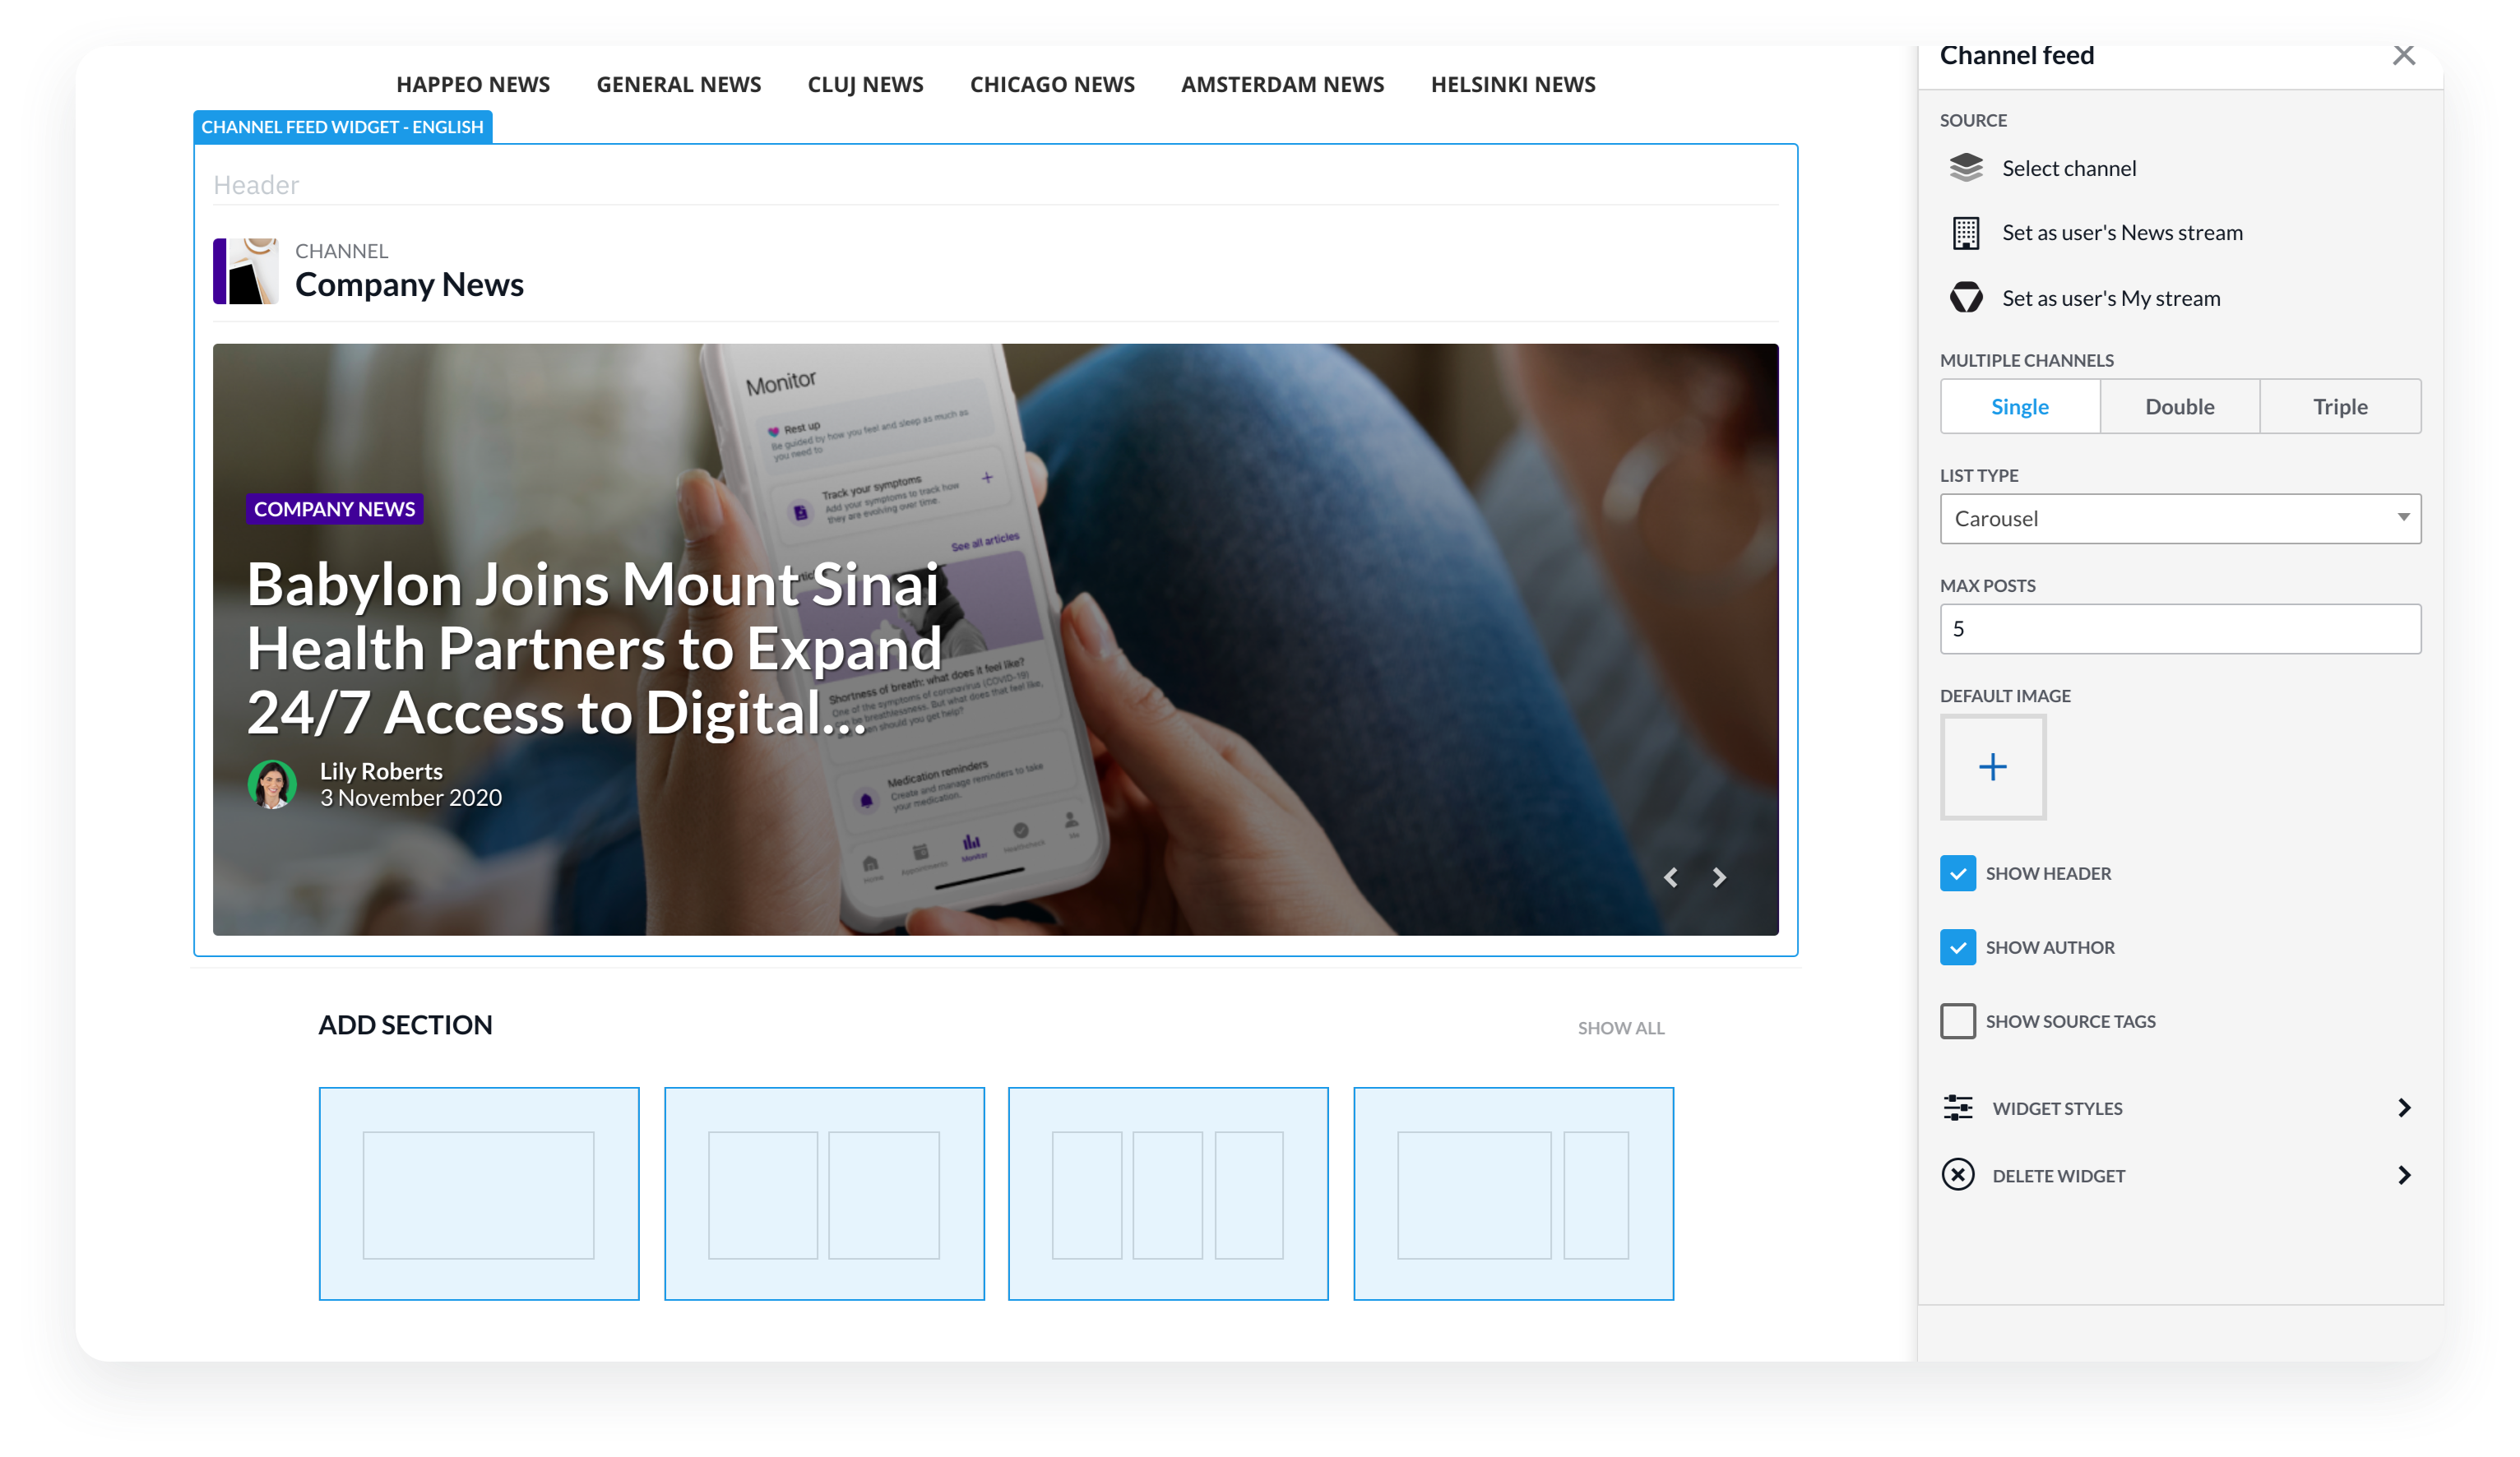Screen dimensions: 2520x1457
Task: Expand Delete Widget with its chevron
Action: pyautogui.click(x=2403, y=1174)
